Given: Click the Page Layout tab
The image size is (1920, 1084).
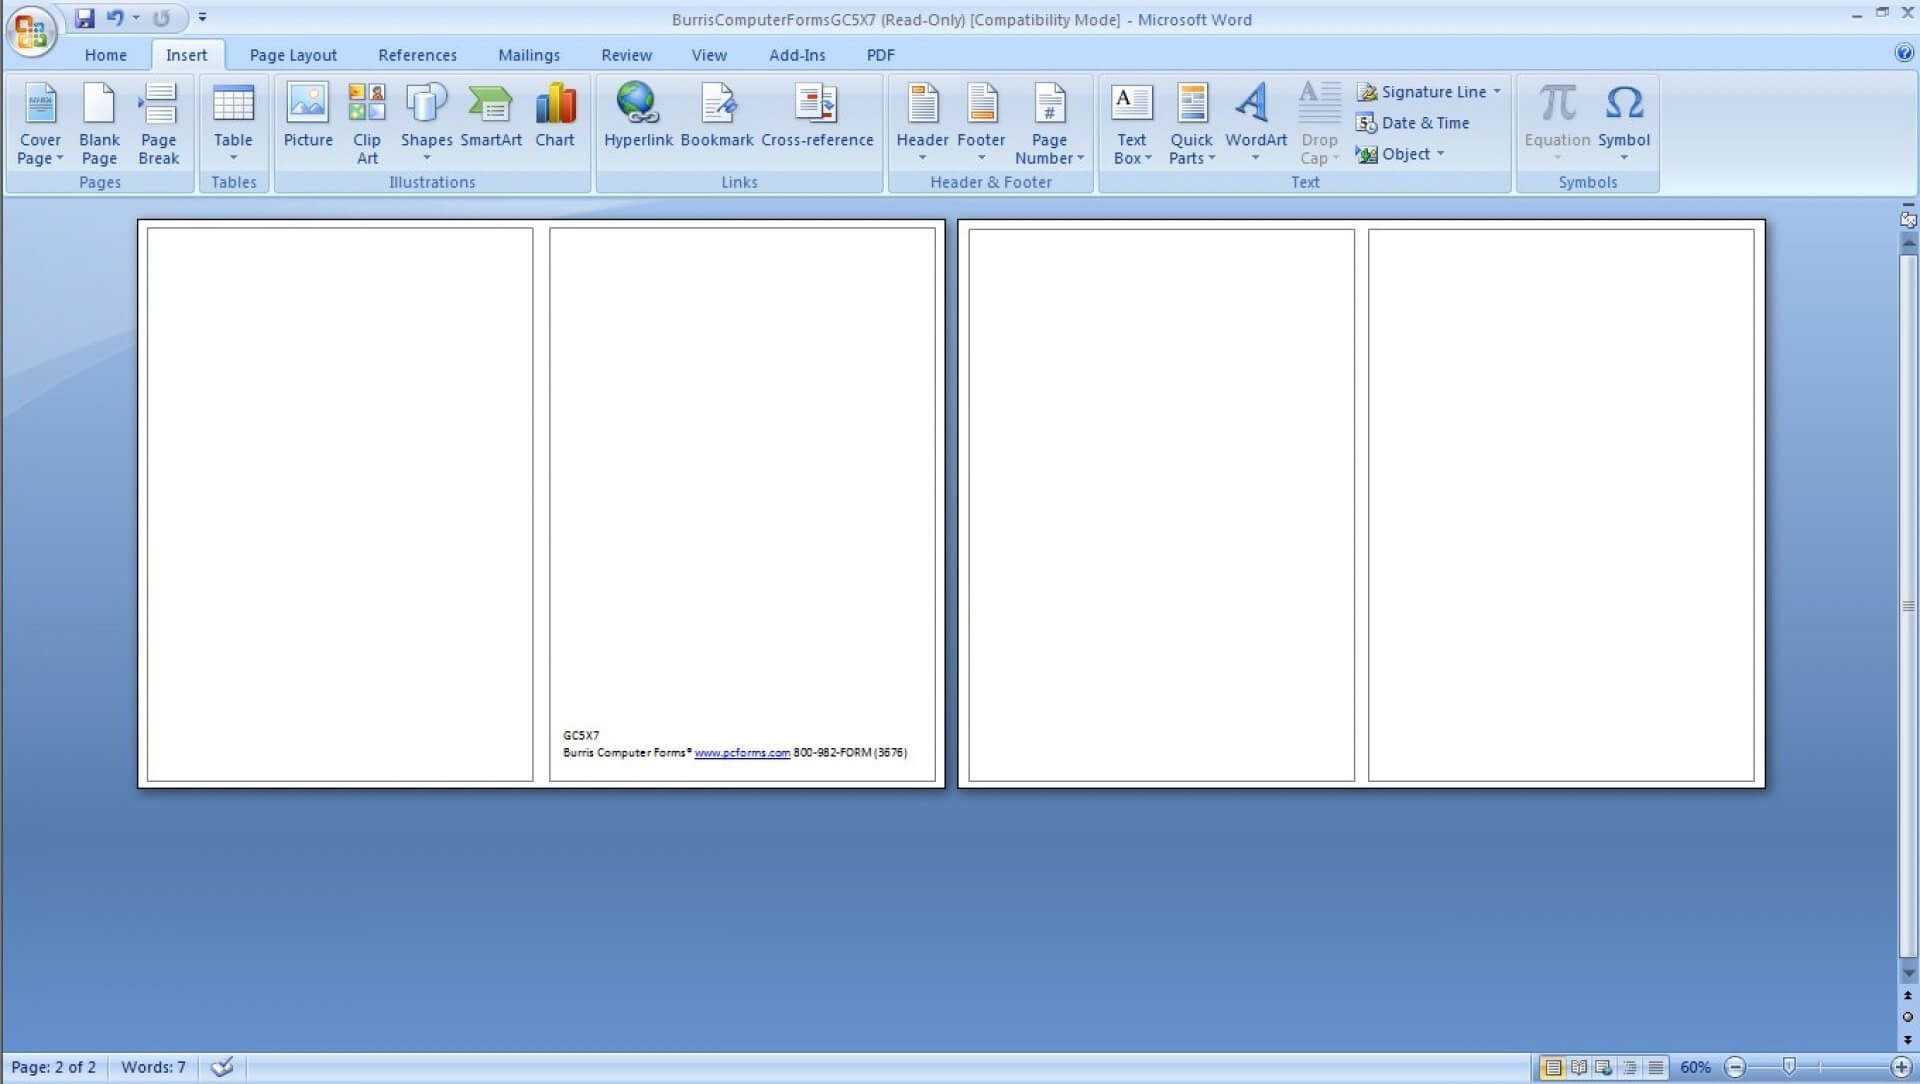Looking at the screenshot, I should tap(295, 54).
